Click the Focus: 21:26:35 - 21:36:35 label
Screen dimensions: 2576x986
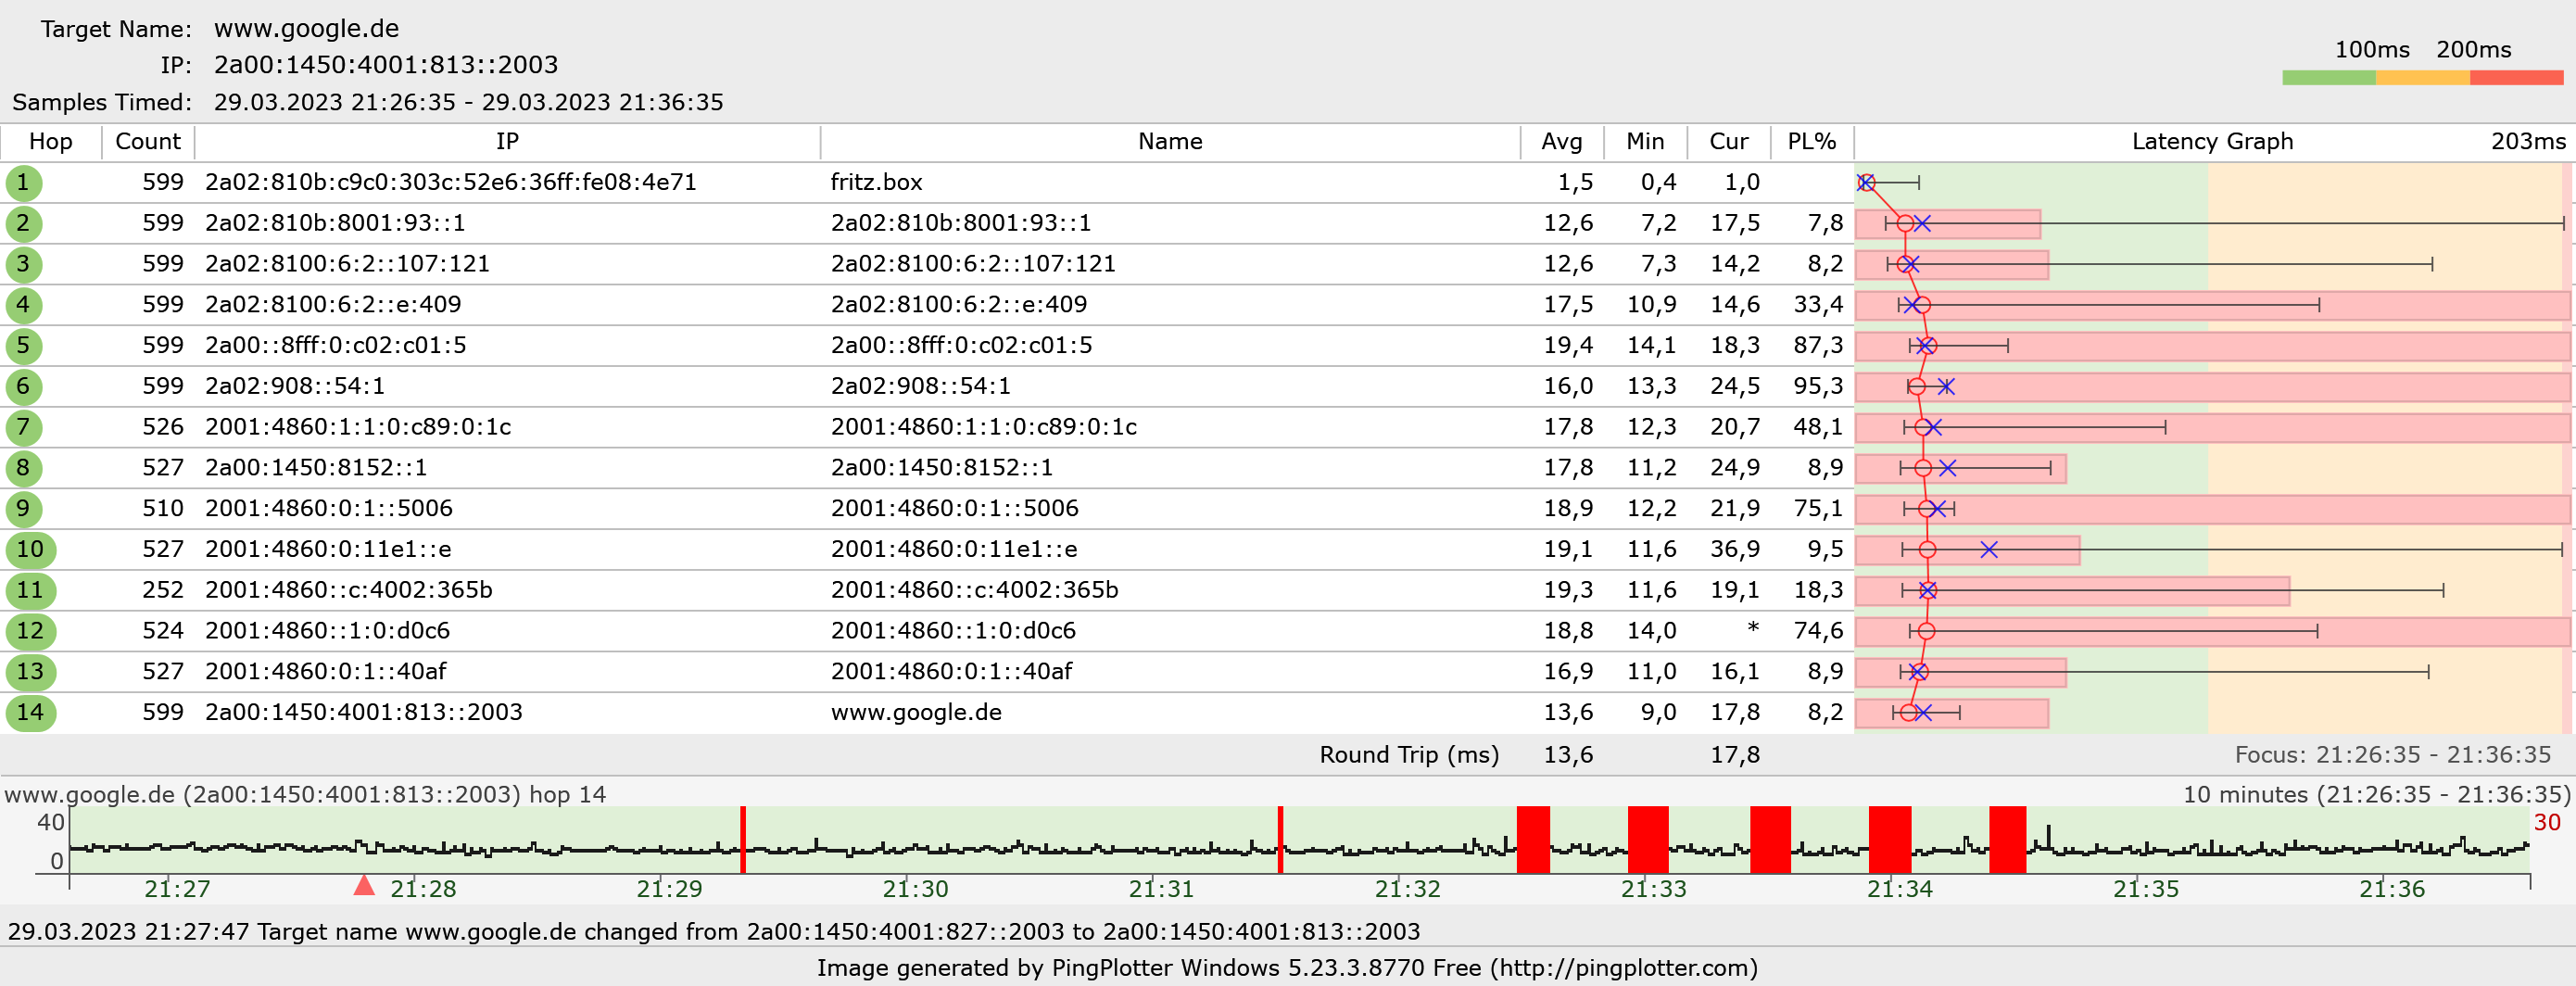click(2393, 756)
